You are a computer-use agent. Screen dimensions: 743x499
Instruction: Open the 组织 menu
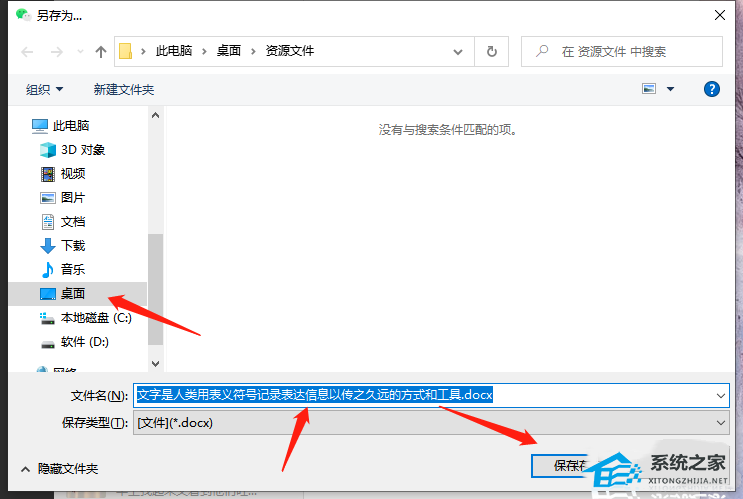[45, 89]
